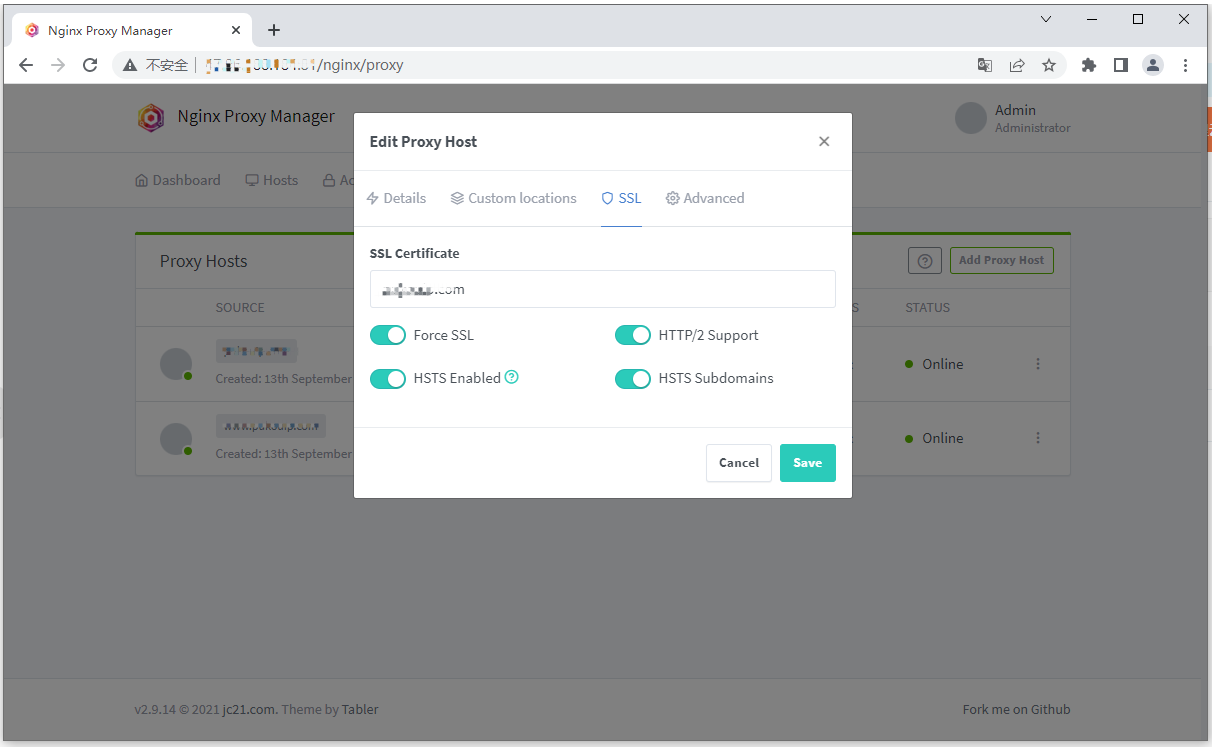
Task: Switch to the Details tab
Action: tap(396, 198)
